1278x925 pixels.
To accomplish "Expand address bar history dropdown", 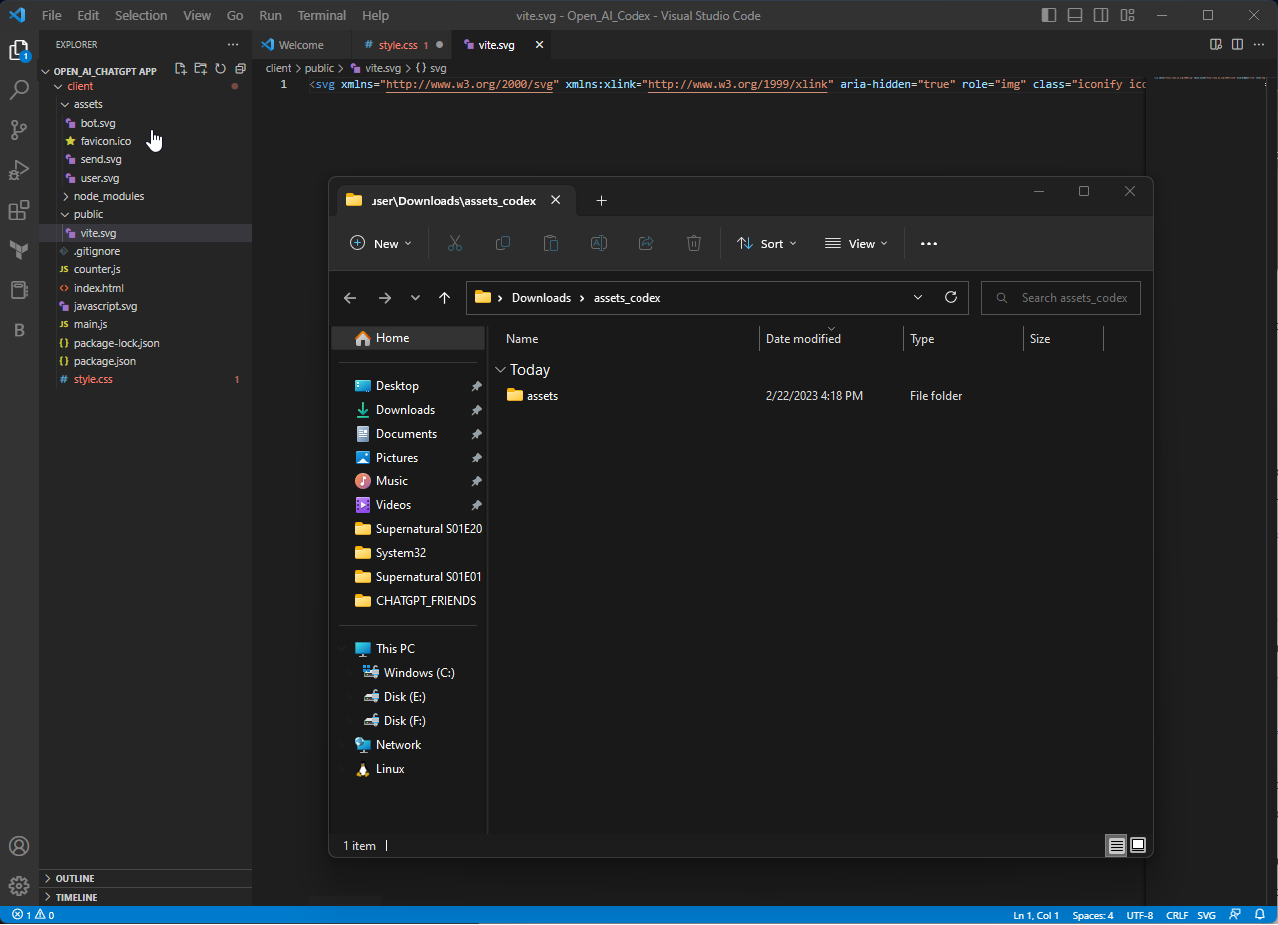I will (x=918, y=297).
